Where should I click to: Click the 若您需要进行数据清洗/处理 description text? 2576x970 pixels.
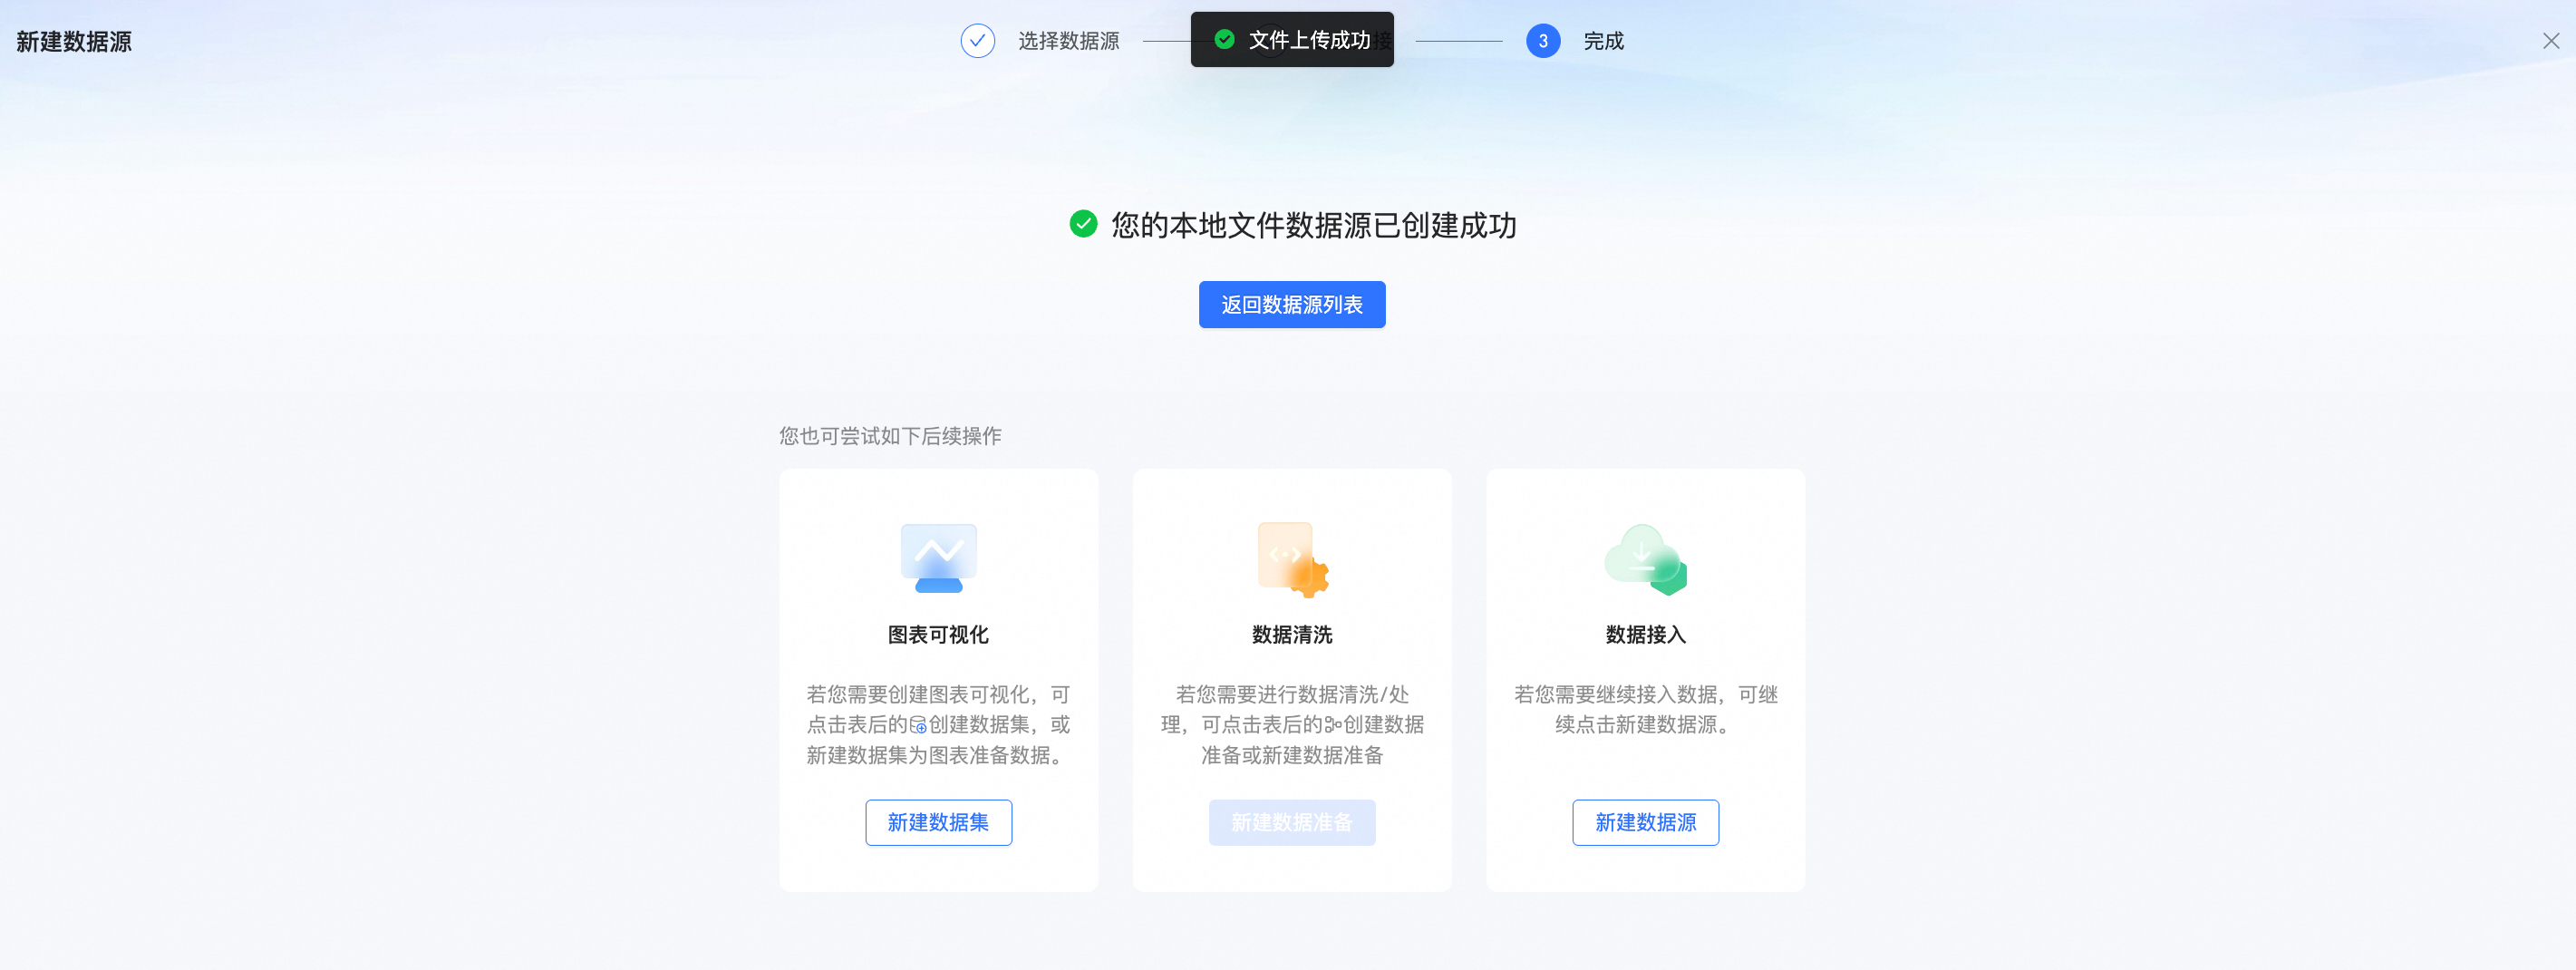[1292, 725]
